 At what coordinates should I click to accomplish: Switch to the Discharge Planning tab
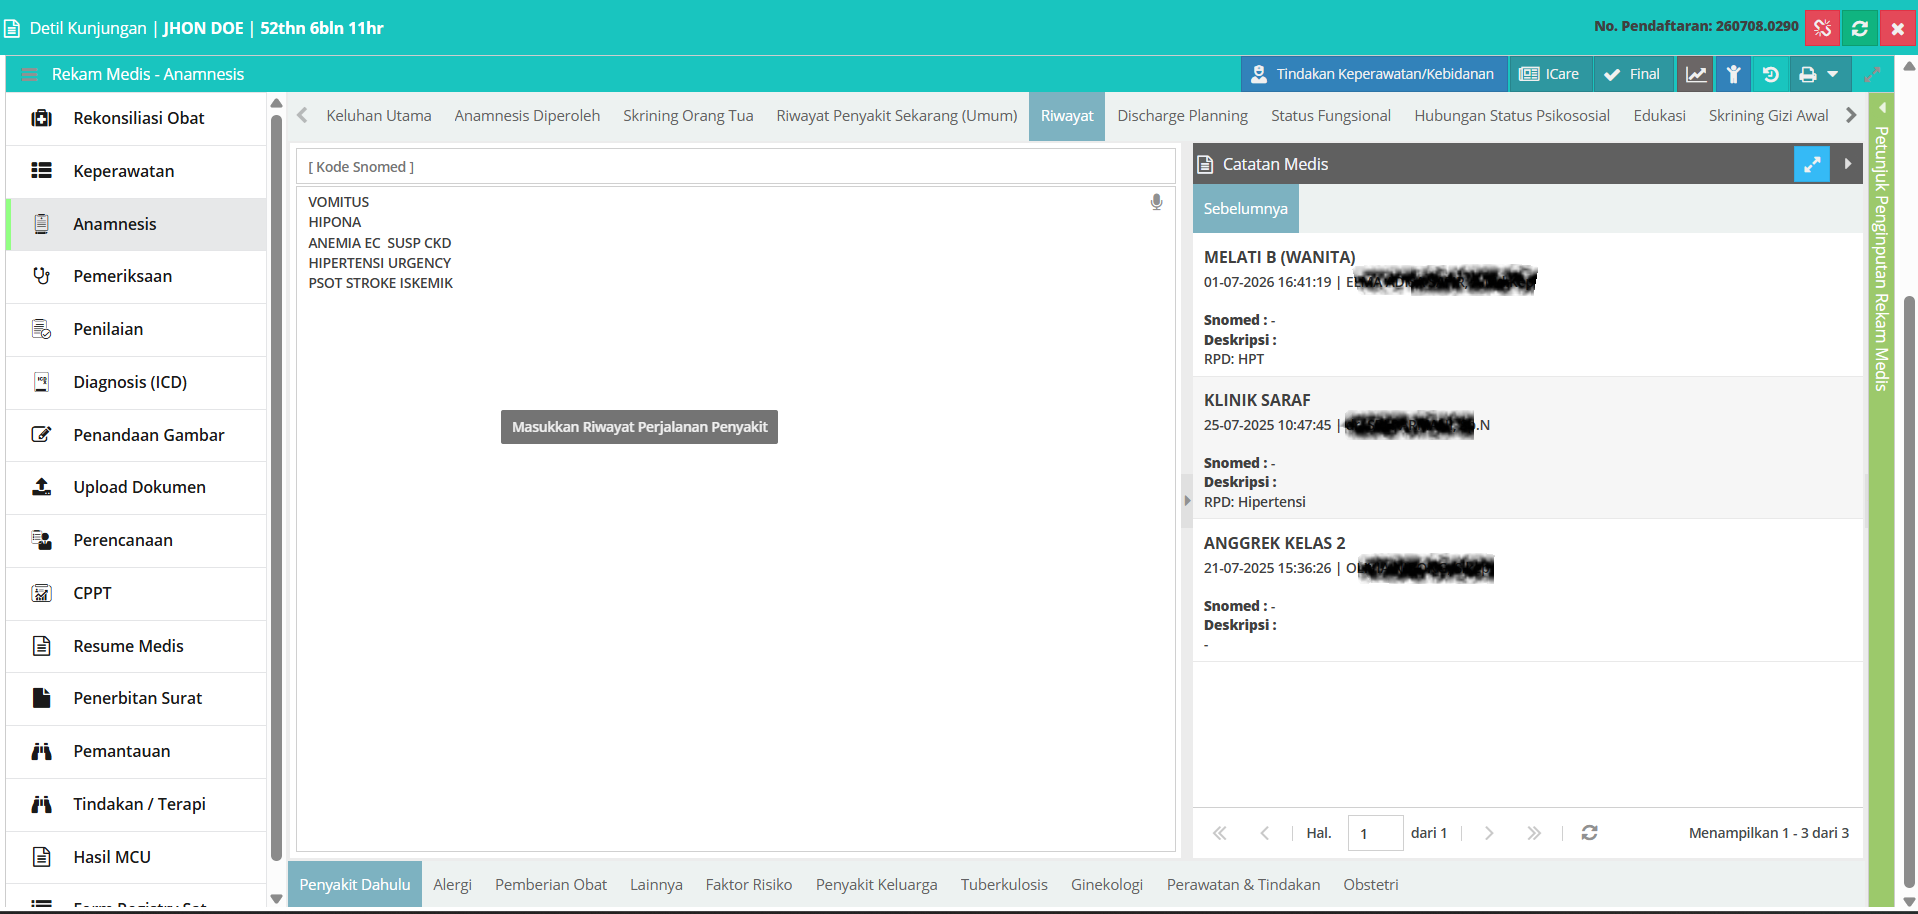coord(1182,116)
